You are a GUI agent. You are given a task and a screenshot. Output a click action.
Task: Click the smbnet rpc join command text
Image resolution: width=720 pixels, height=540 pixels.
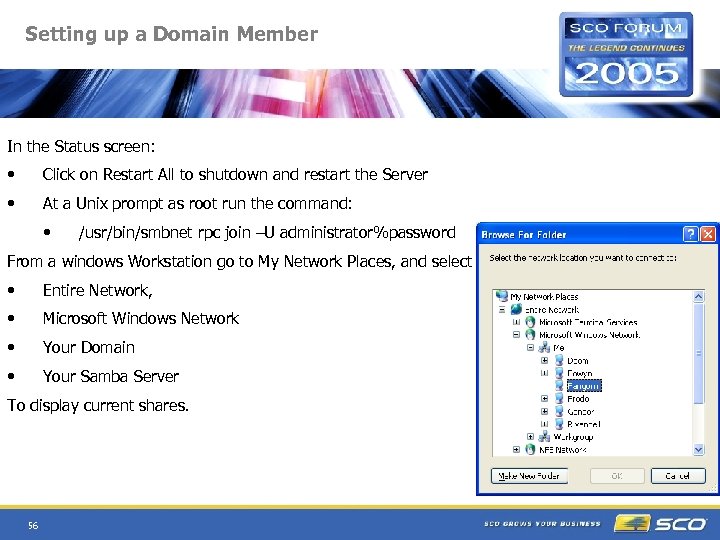click(x=267, y=233)
